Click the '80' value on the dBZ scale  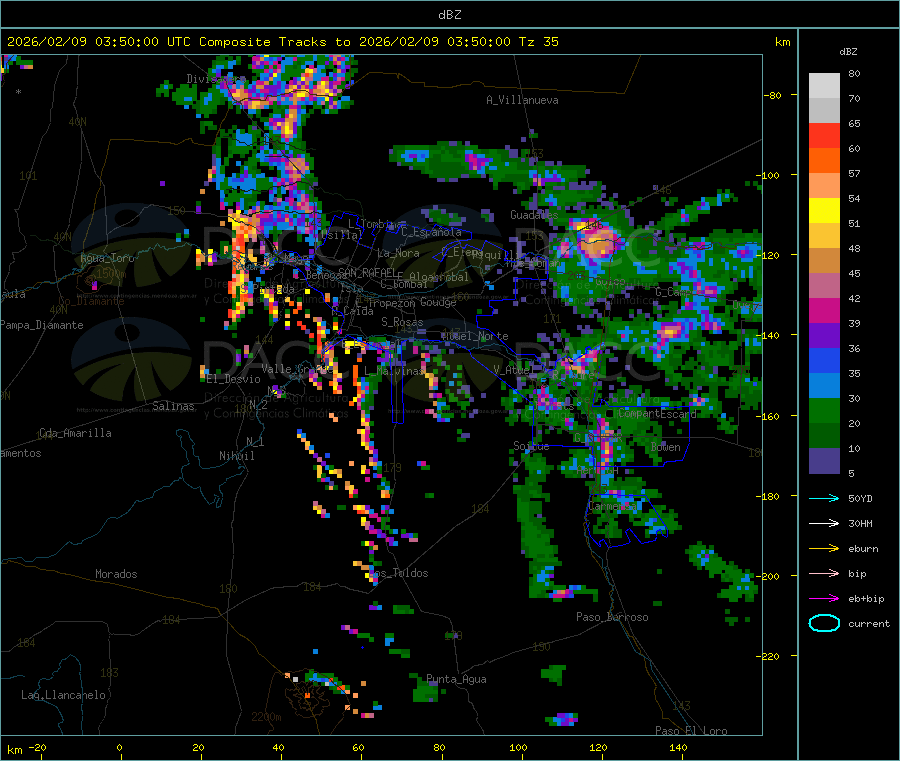(854, 73)
